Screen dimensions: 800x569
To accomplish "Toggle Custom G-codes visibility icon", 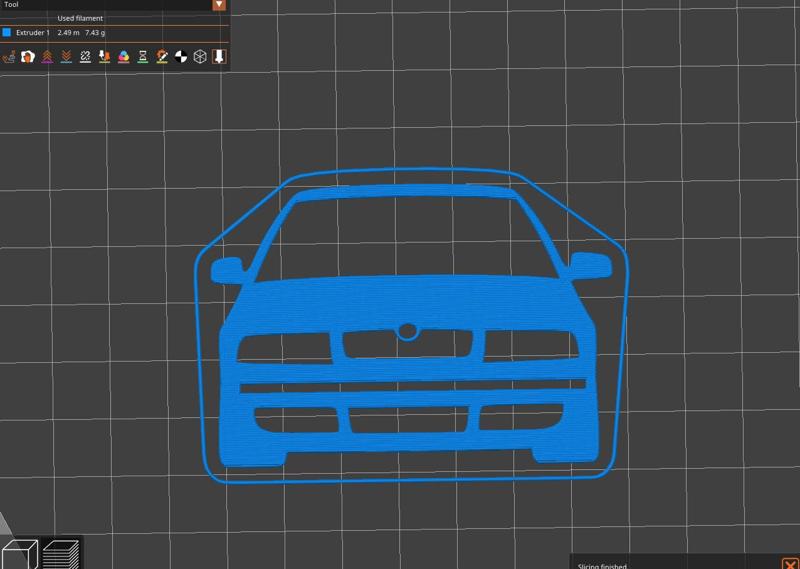I will click(162, 57).
